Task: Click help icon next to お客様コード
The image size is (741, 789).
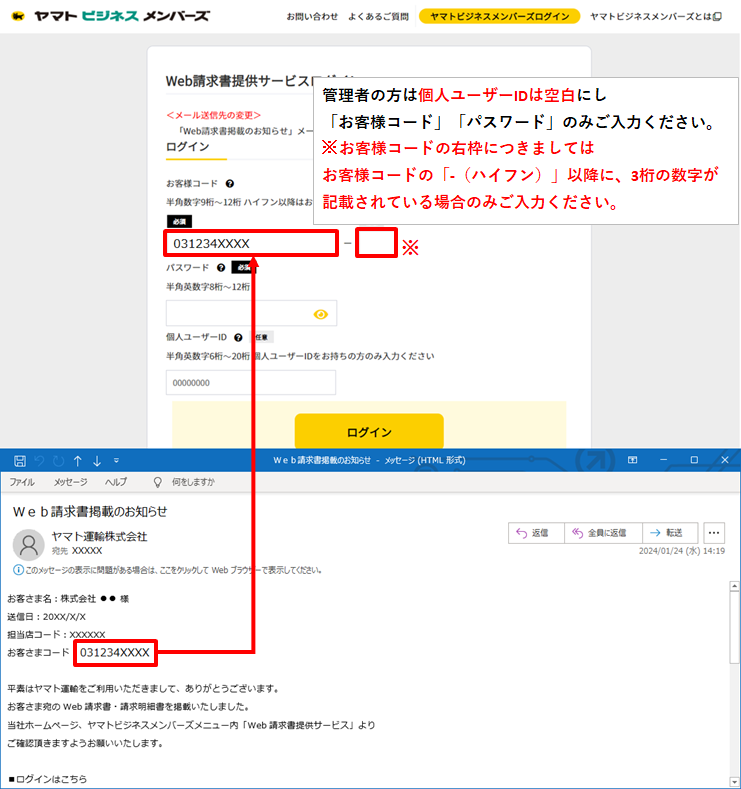Action: pos(229,184)
